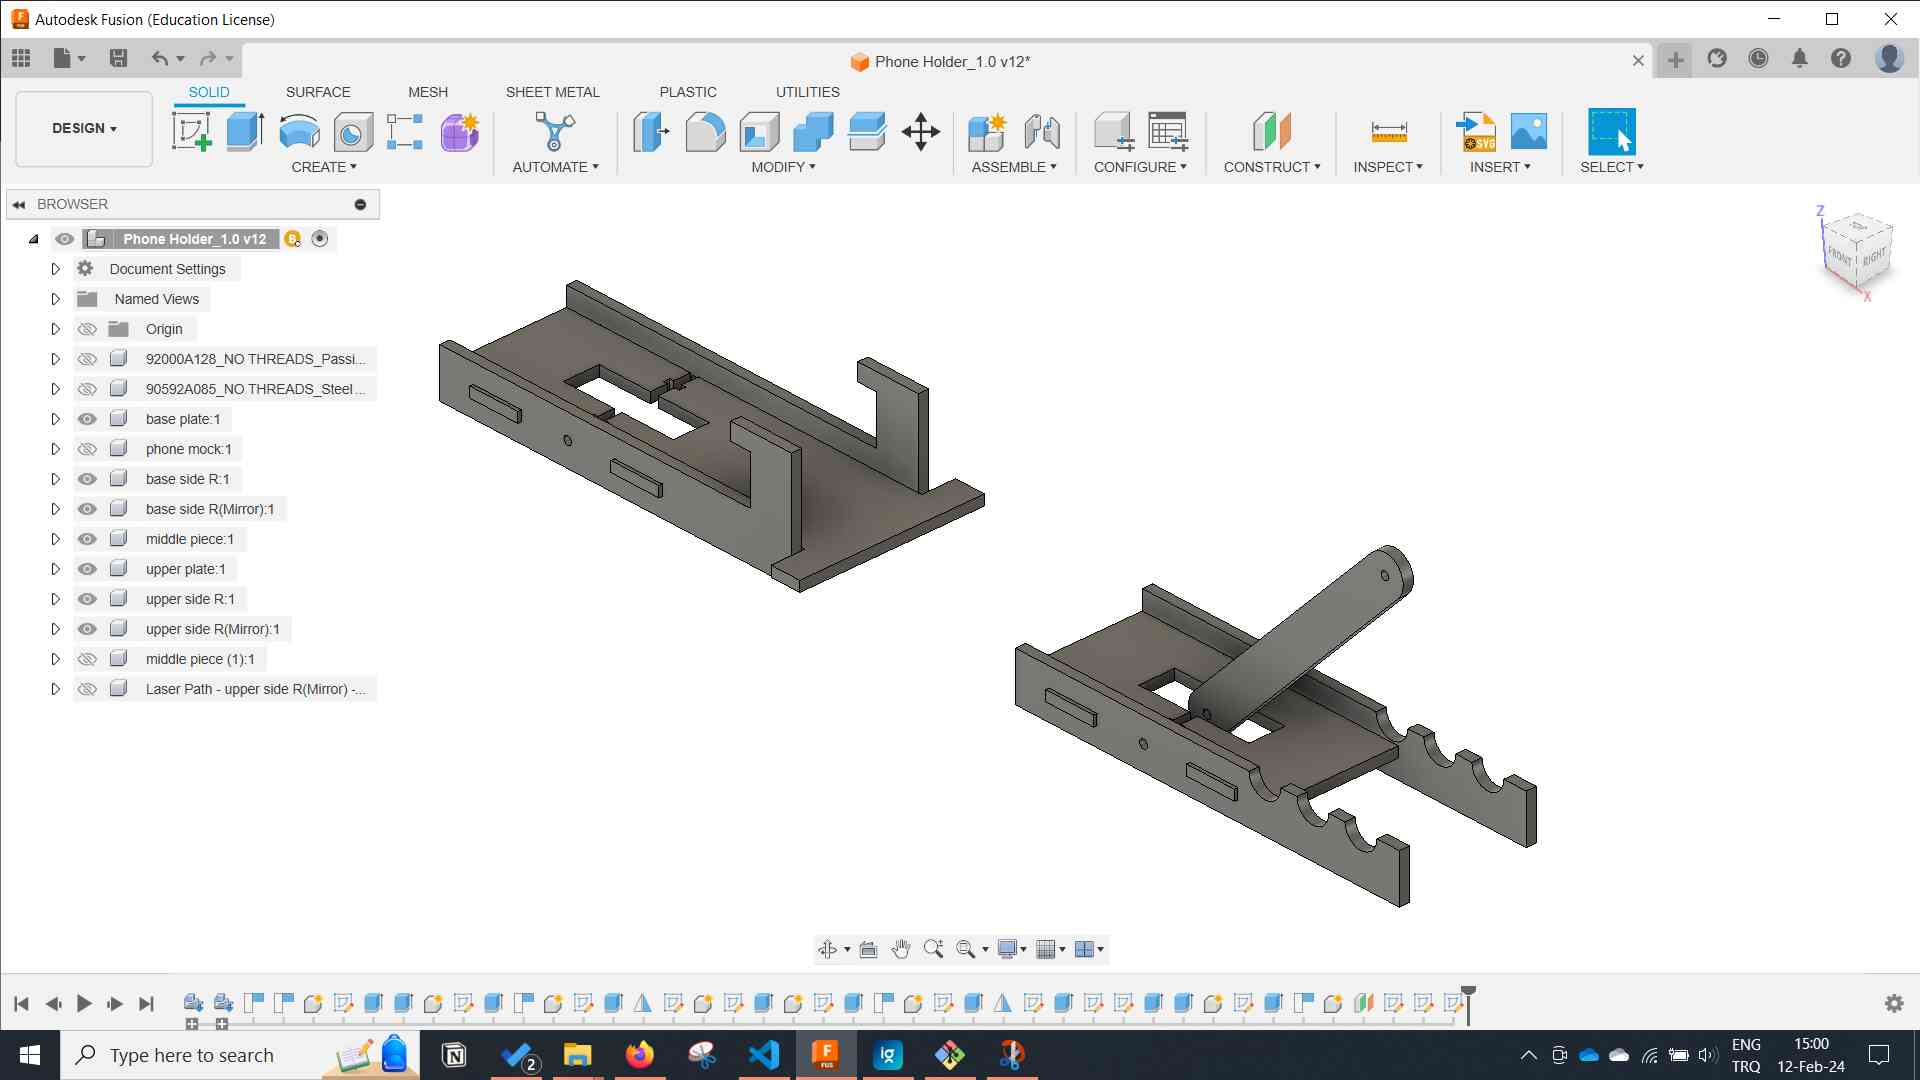
Task: Open the INSPECT dropdown menu
Action: (1388, 167)
